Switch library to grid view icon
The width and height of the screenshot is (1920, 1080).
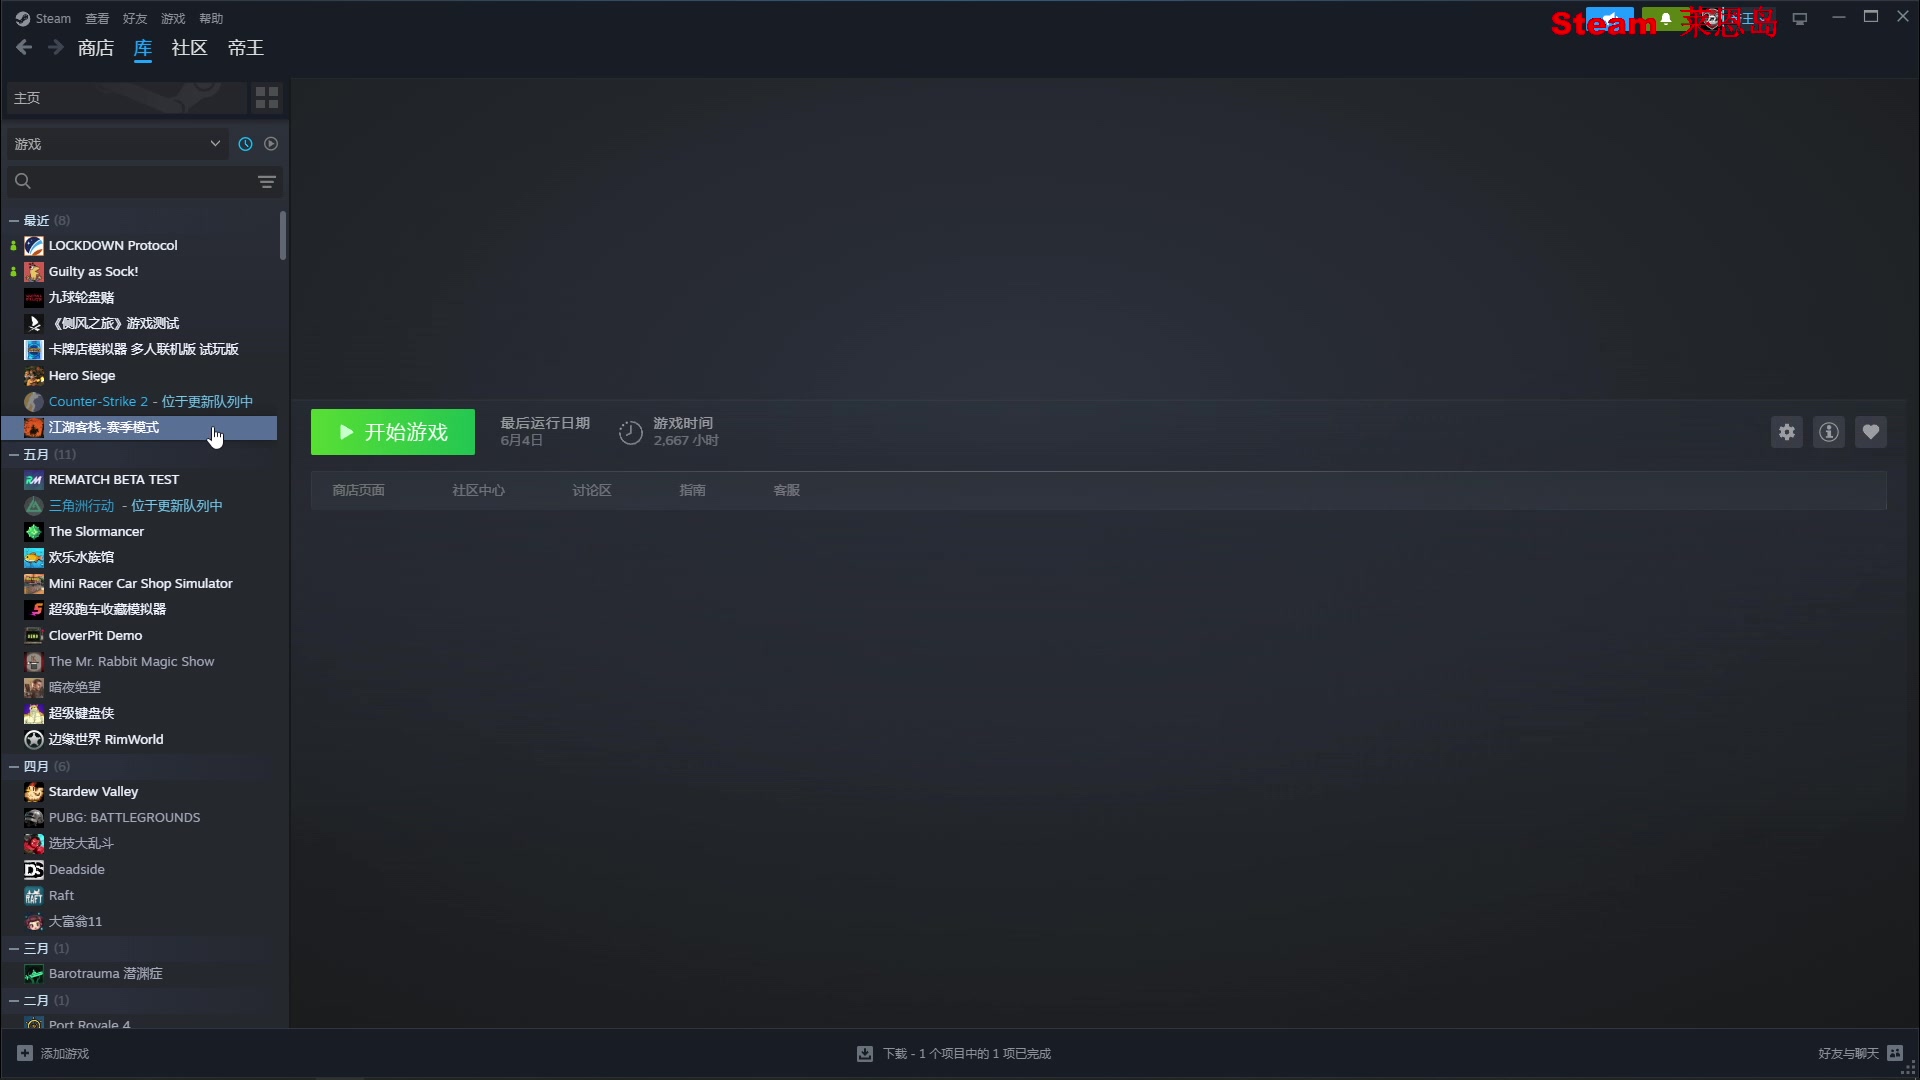coord(267,98)
